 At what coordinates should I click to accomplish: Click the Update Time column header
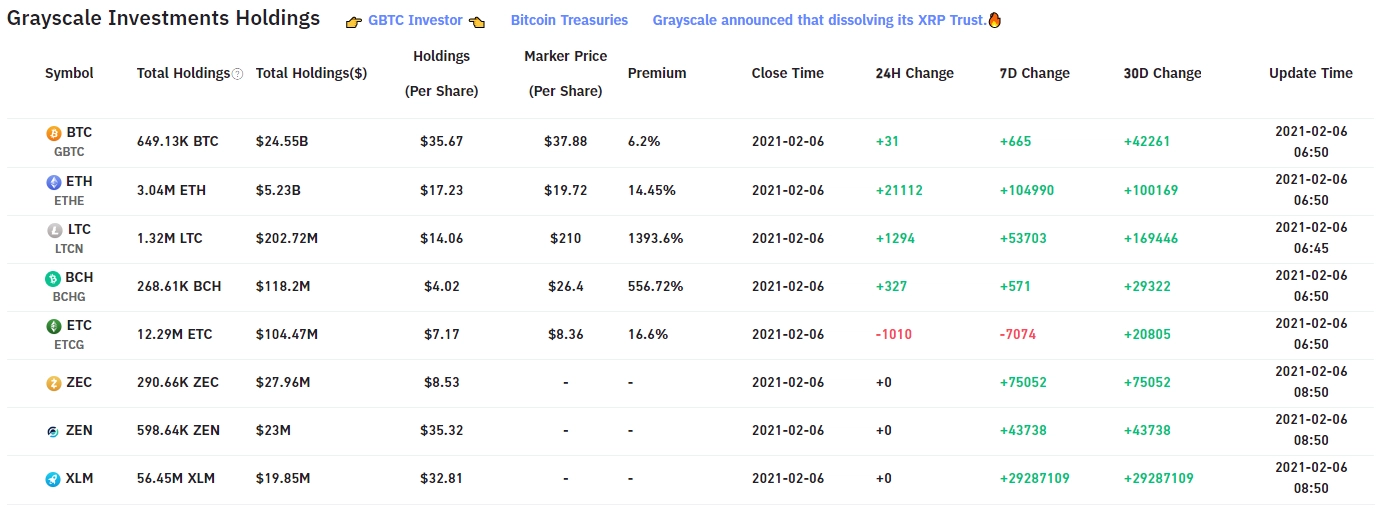1311,73
